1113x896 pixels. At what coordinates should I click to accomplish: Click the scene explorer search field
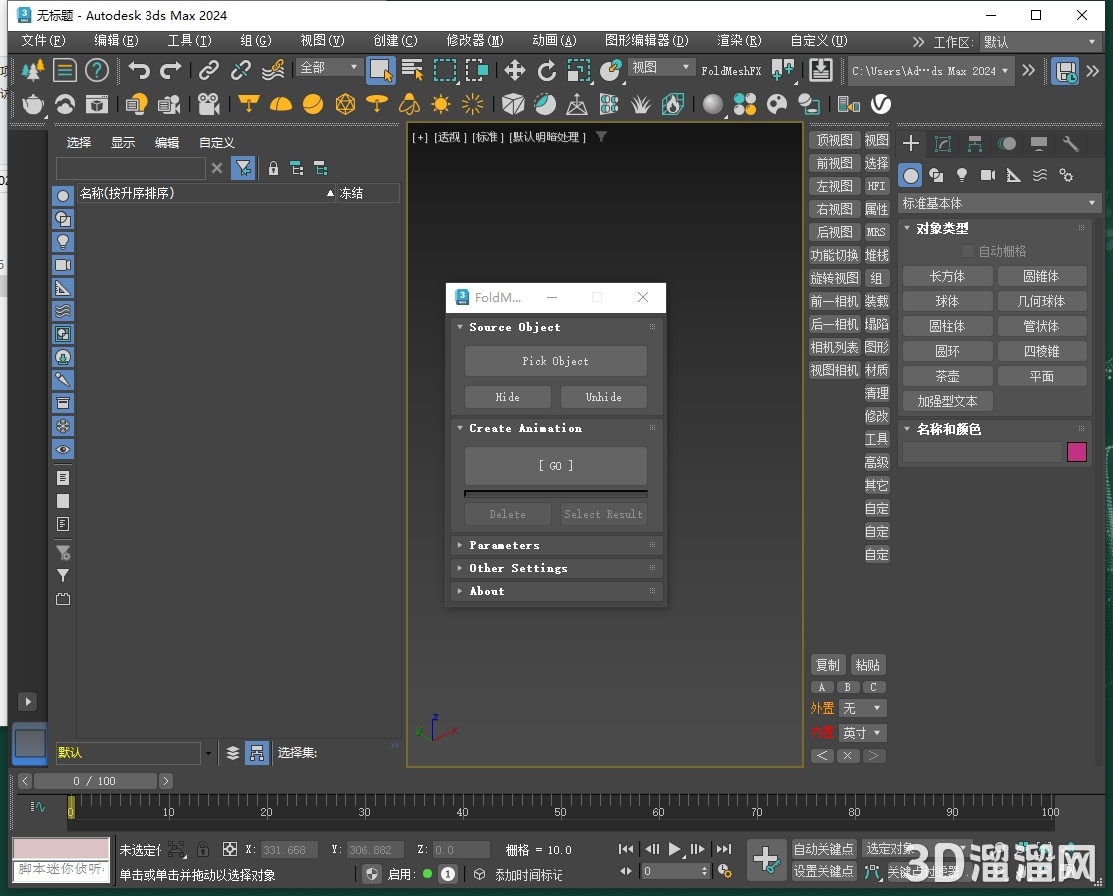click(x=131, y=168)
